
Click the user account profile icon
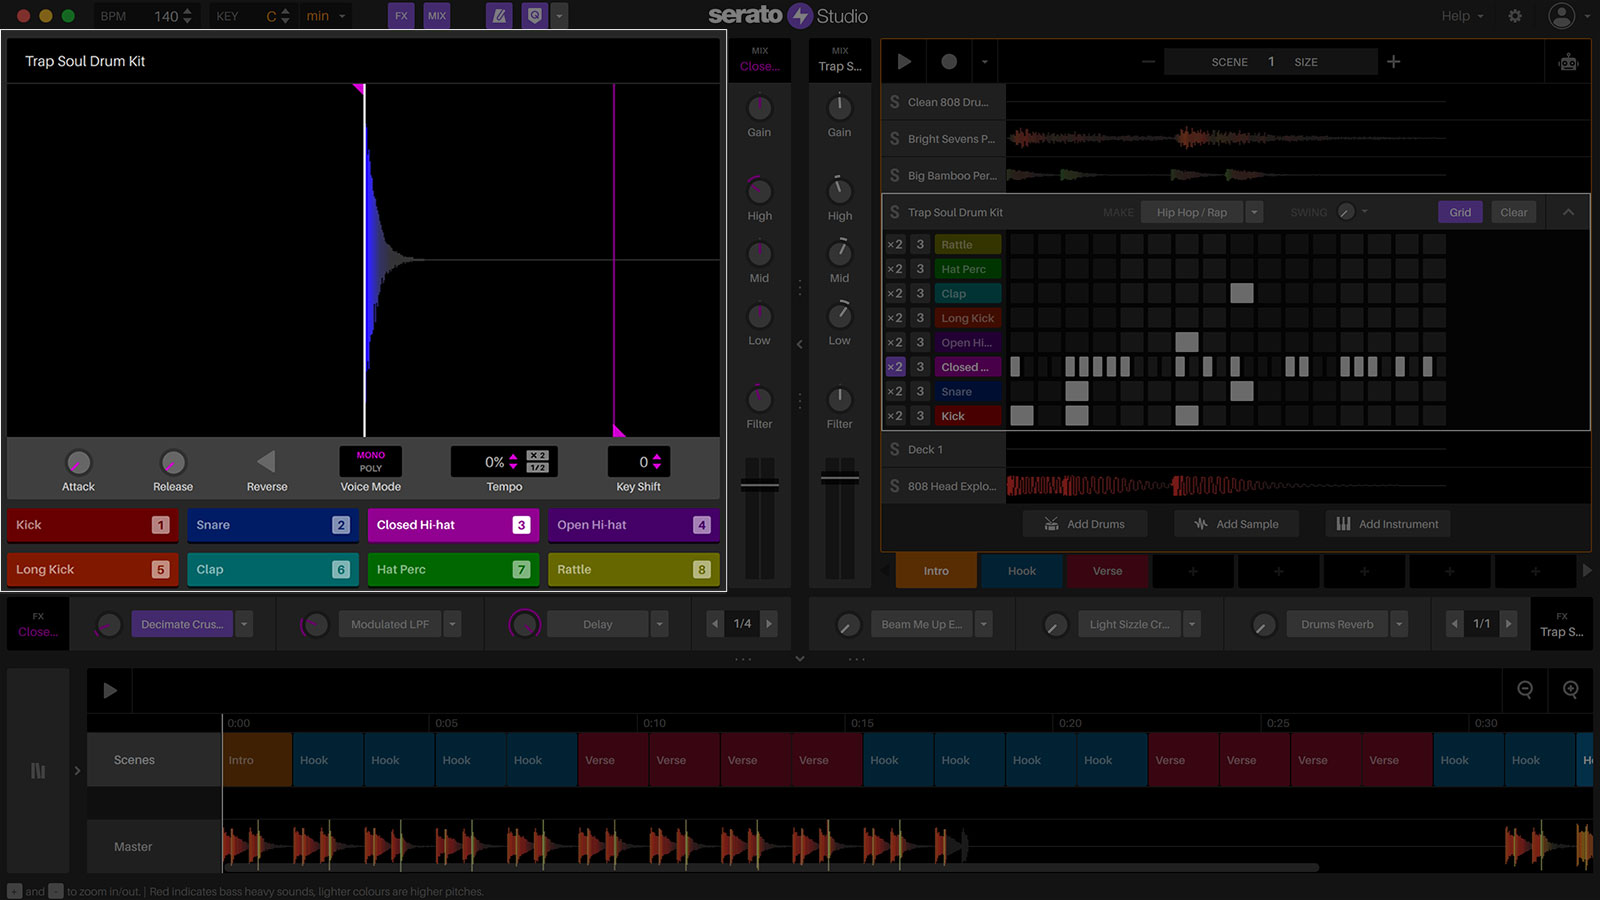[x=1561, y=16]
